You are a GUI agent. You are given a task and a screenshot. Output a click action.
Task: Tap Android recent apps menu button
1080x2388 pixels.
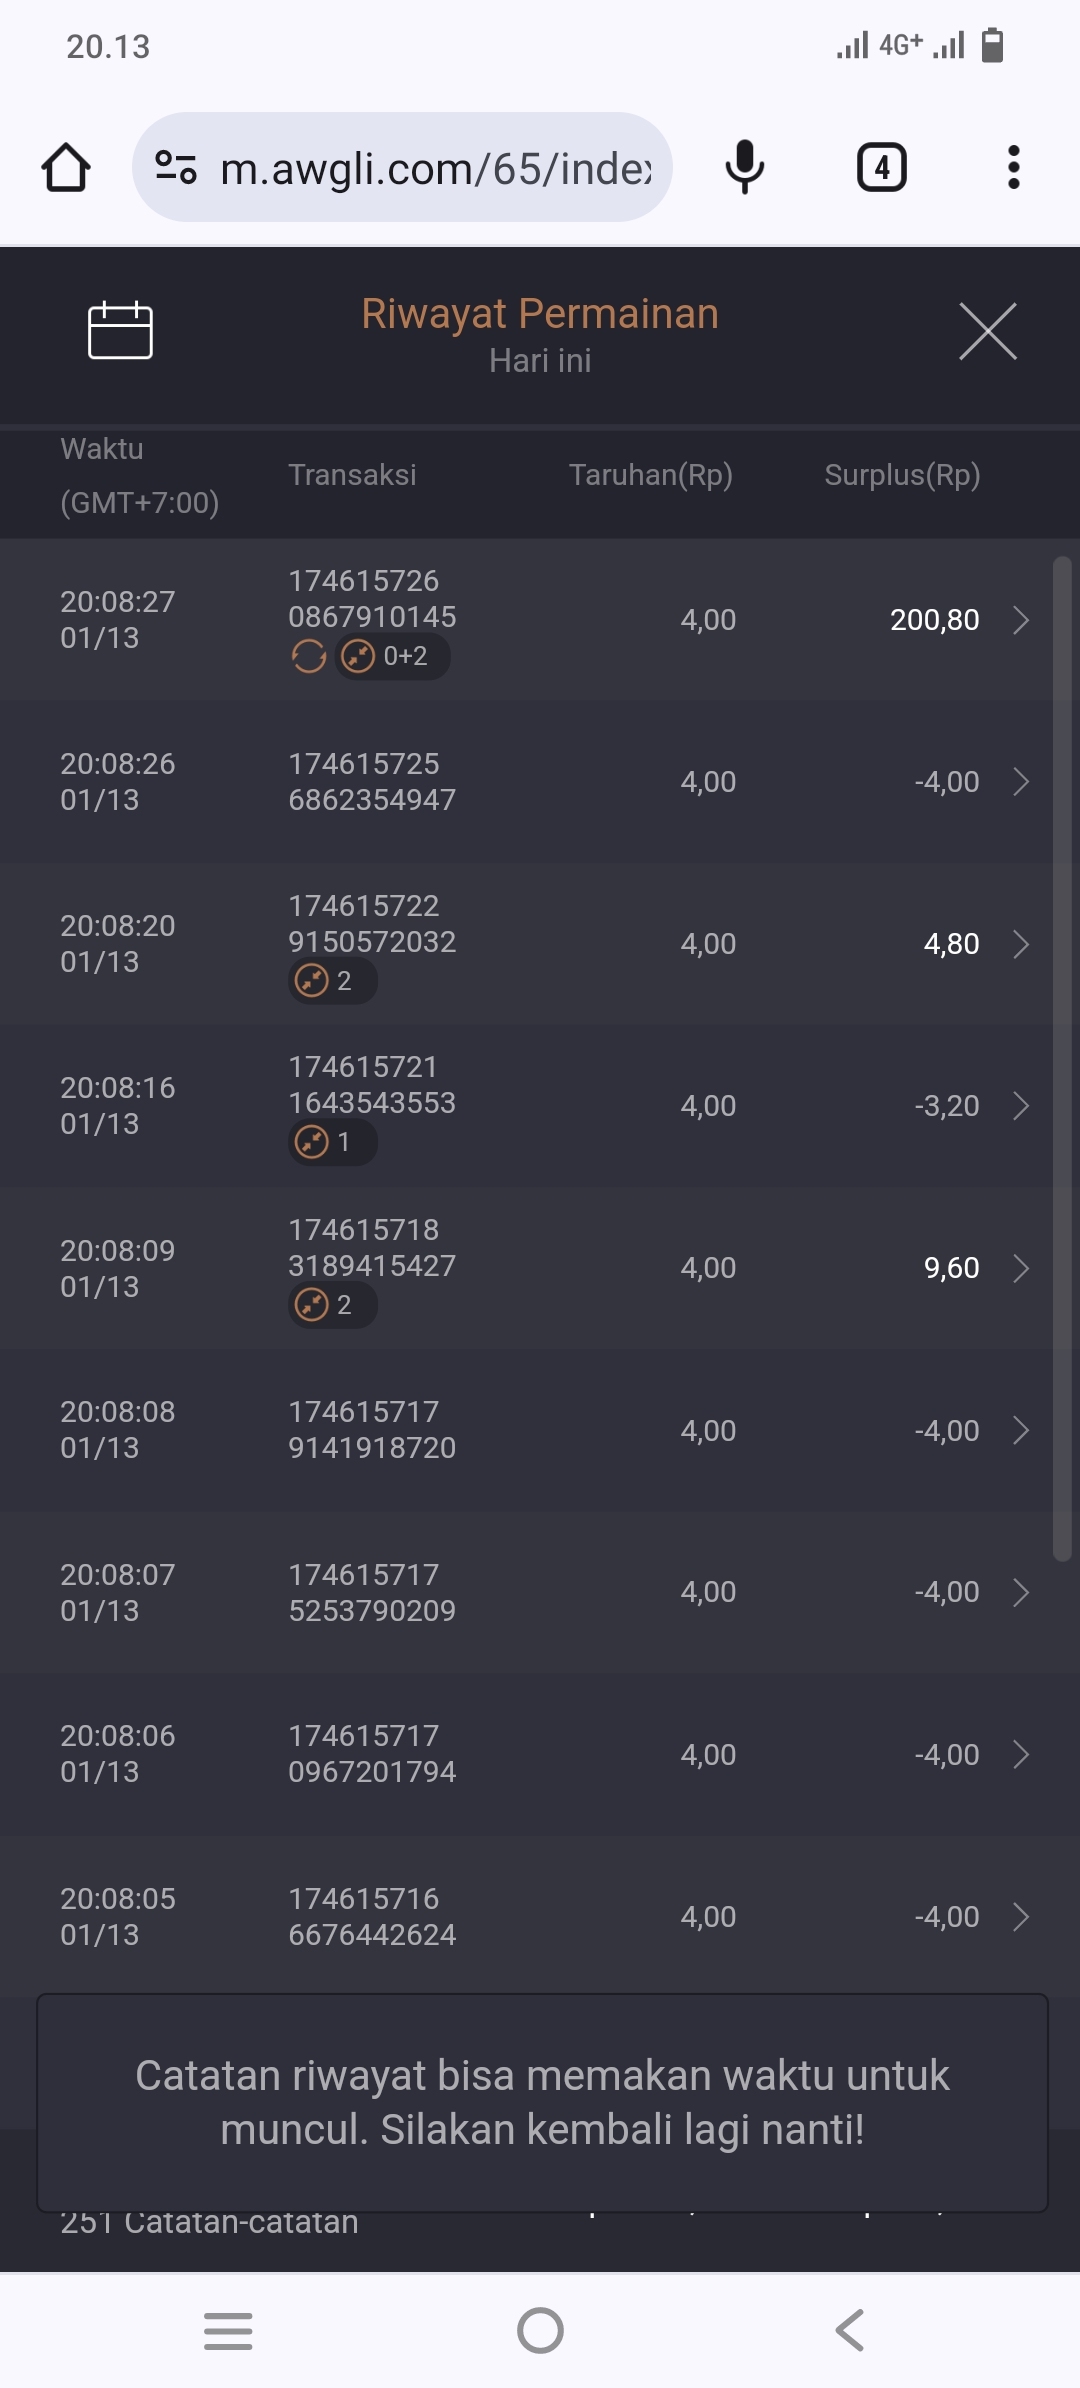pyautogui.click(x=228, y=2330)
